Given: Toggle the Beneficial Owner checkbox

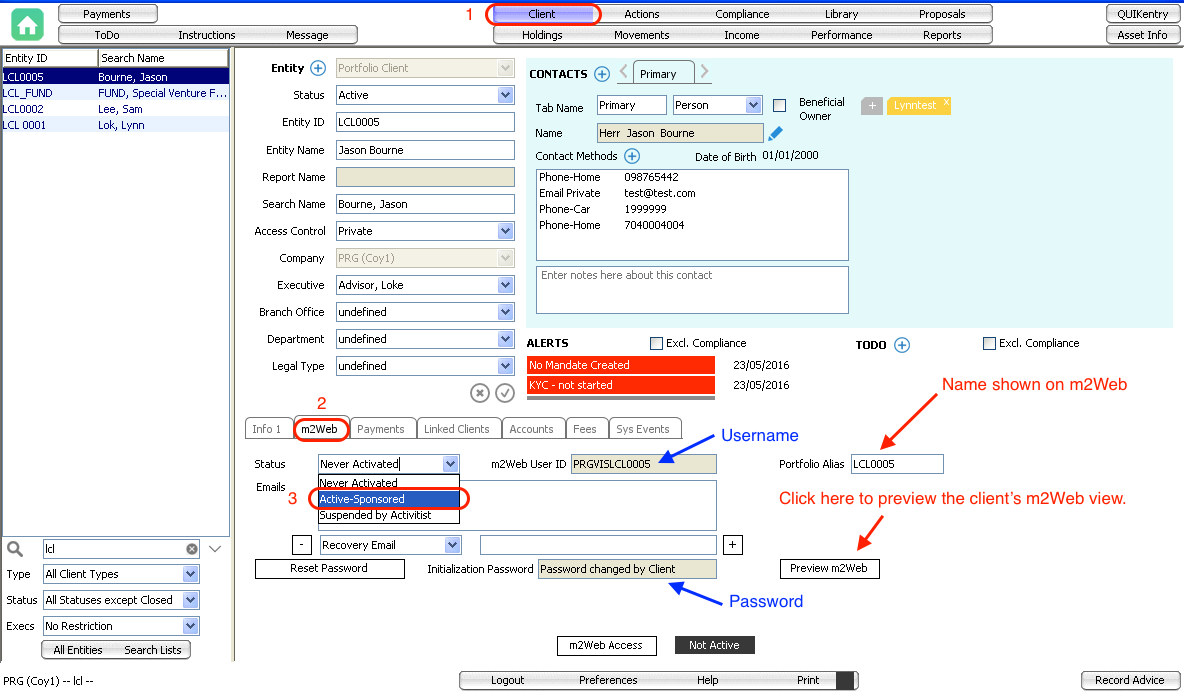Looking at the screenshot, I should click(780, 106).
